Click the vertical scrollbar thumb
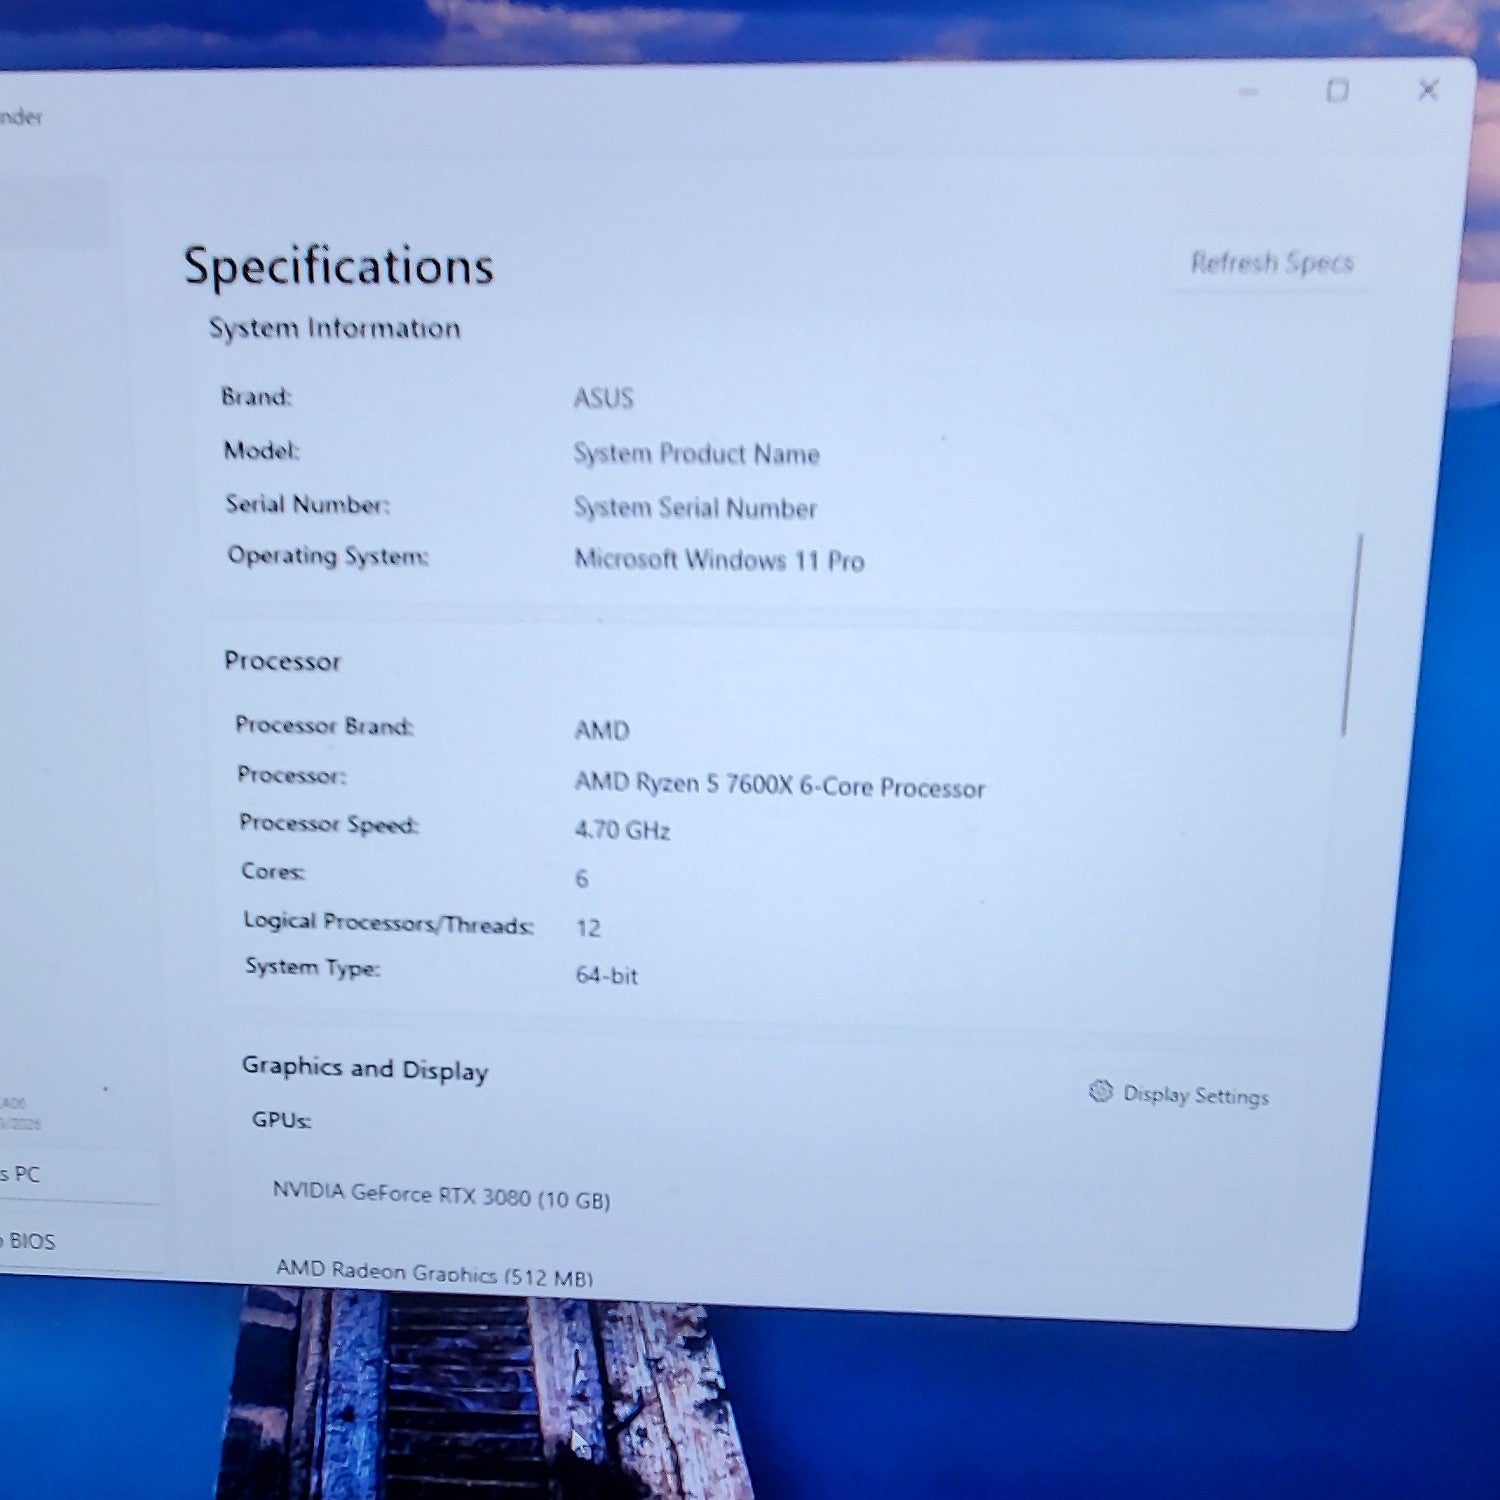 click(1351, 636)
